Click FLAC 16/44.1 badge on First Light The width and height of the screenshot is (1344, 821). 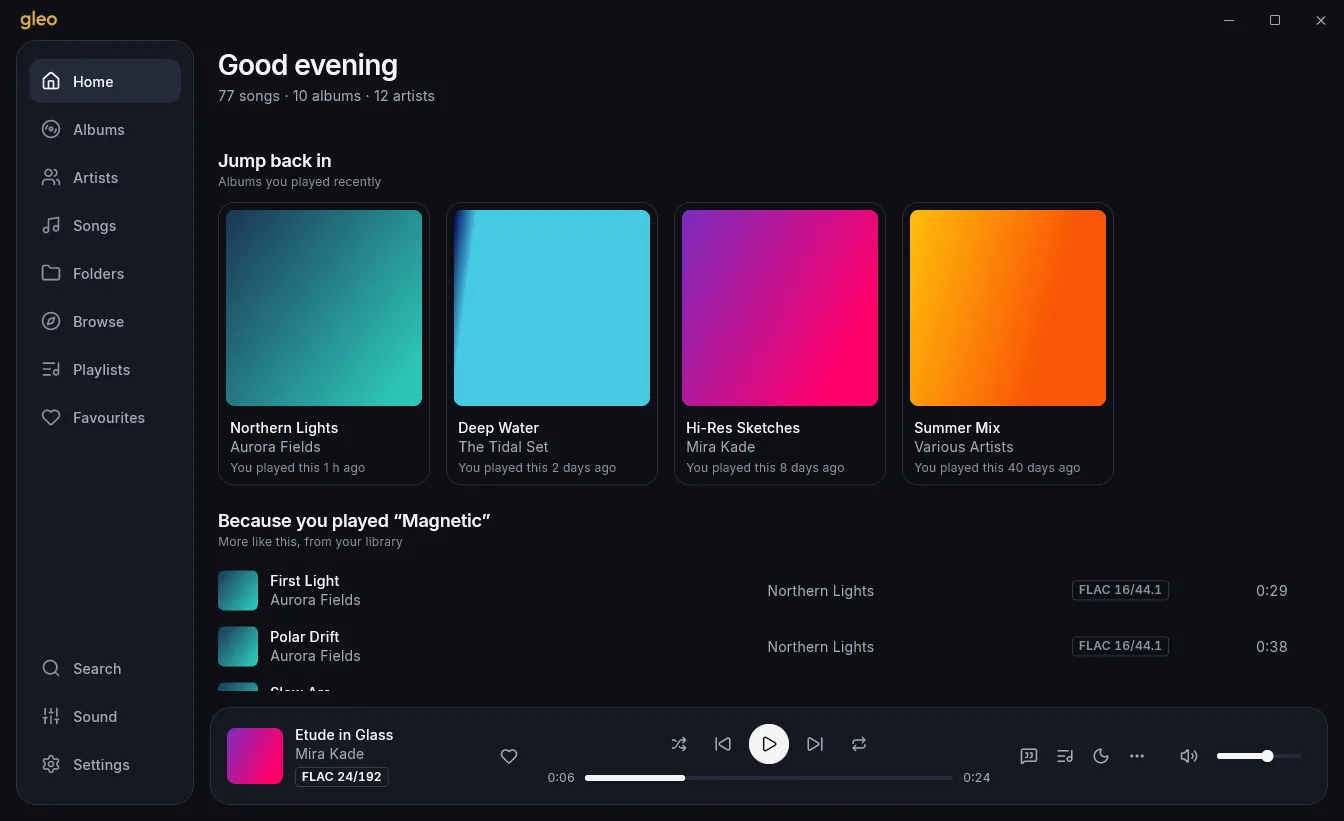click(x=1120, y=590)
